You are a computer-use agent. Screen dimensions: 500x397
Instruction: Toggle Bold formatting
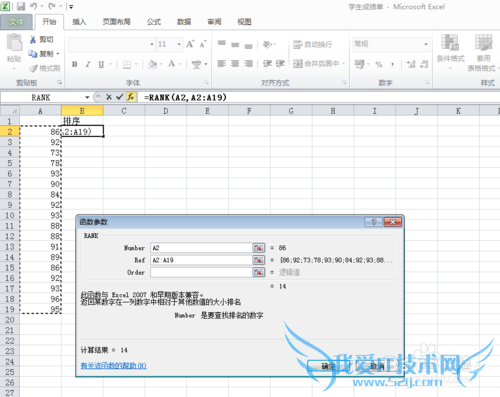tap(75, 64)
